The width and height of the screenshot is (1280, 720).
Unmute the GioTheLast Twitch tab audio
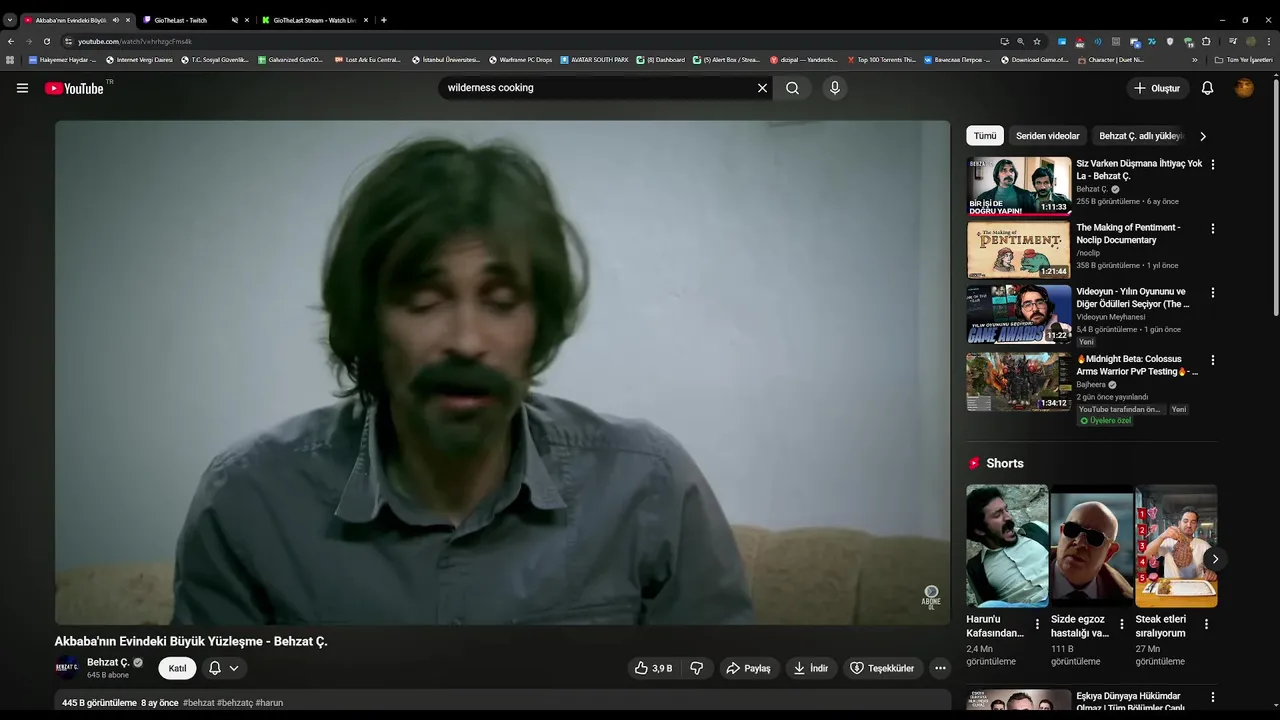(x=235, y=20)
